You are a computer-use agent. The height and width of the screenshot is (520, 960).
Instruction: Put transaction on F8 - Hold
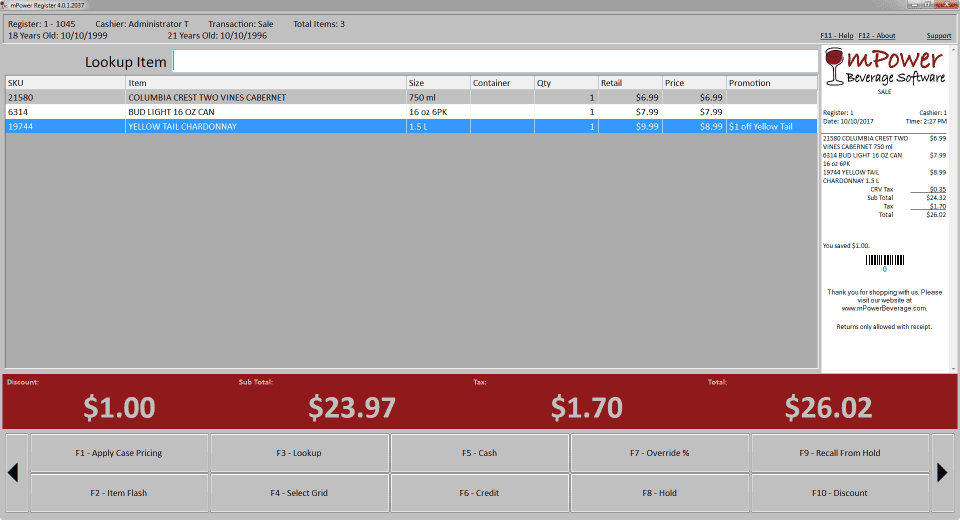coord(660,492)
